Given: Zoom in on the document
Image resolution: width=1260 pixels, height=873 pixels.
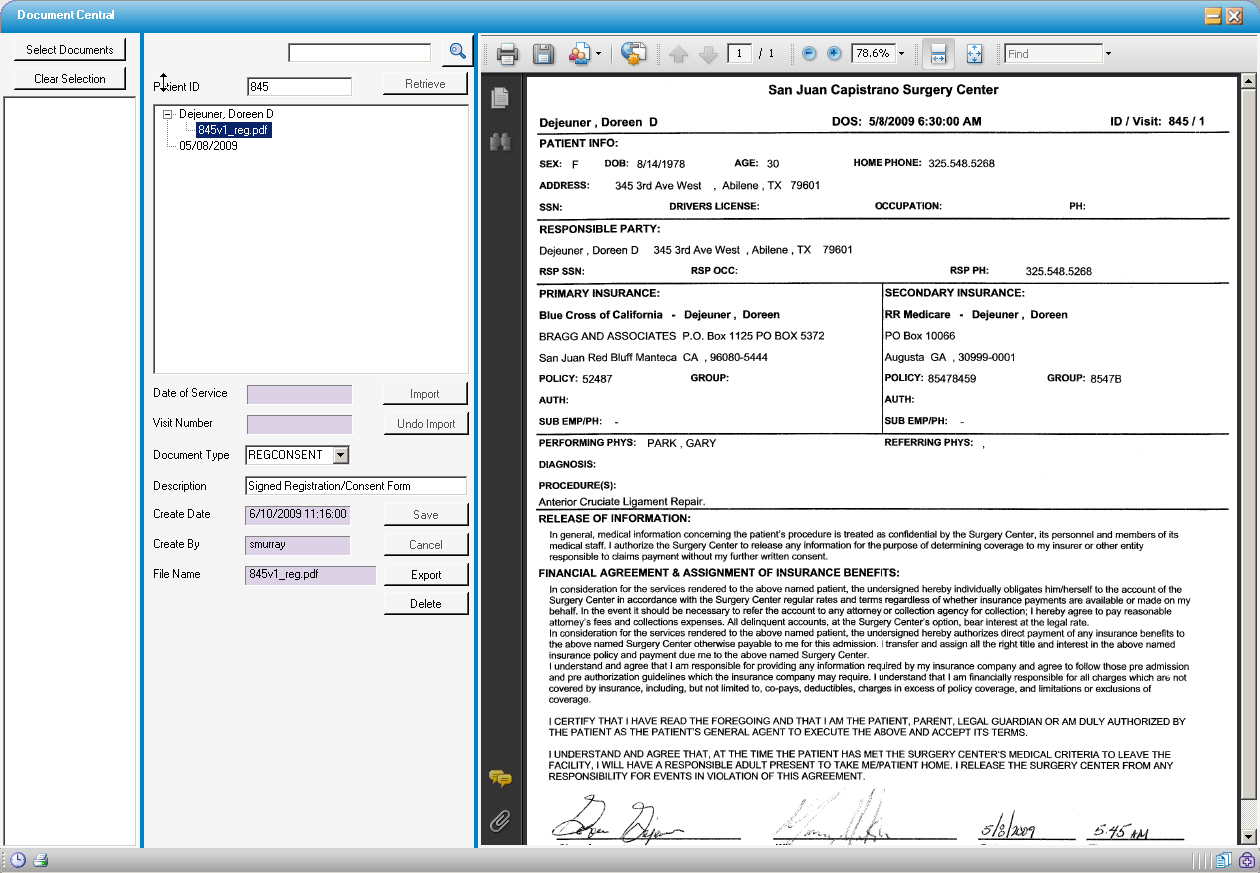Looking at the screenshot, I should (x=833, y=53).
